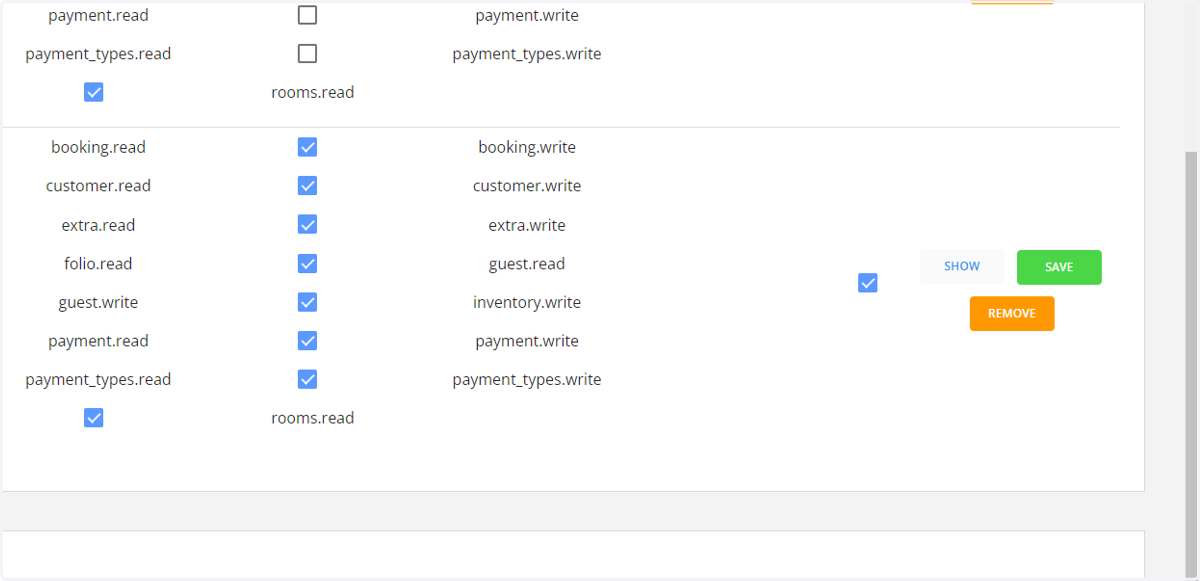
Task: Click the green SAVE button
Action: pos(1059,267)
